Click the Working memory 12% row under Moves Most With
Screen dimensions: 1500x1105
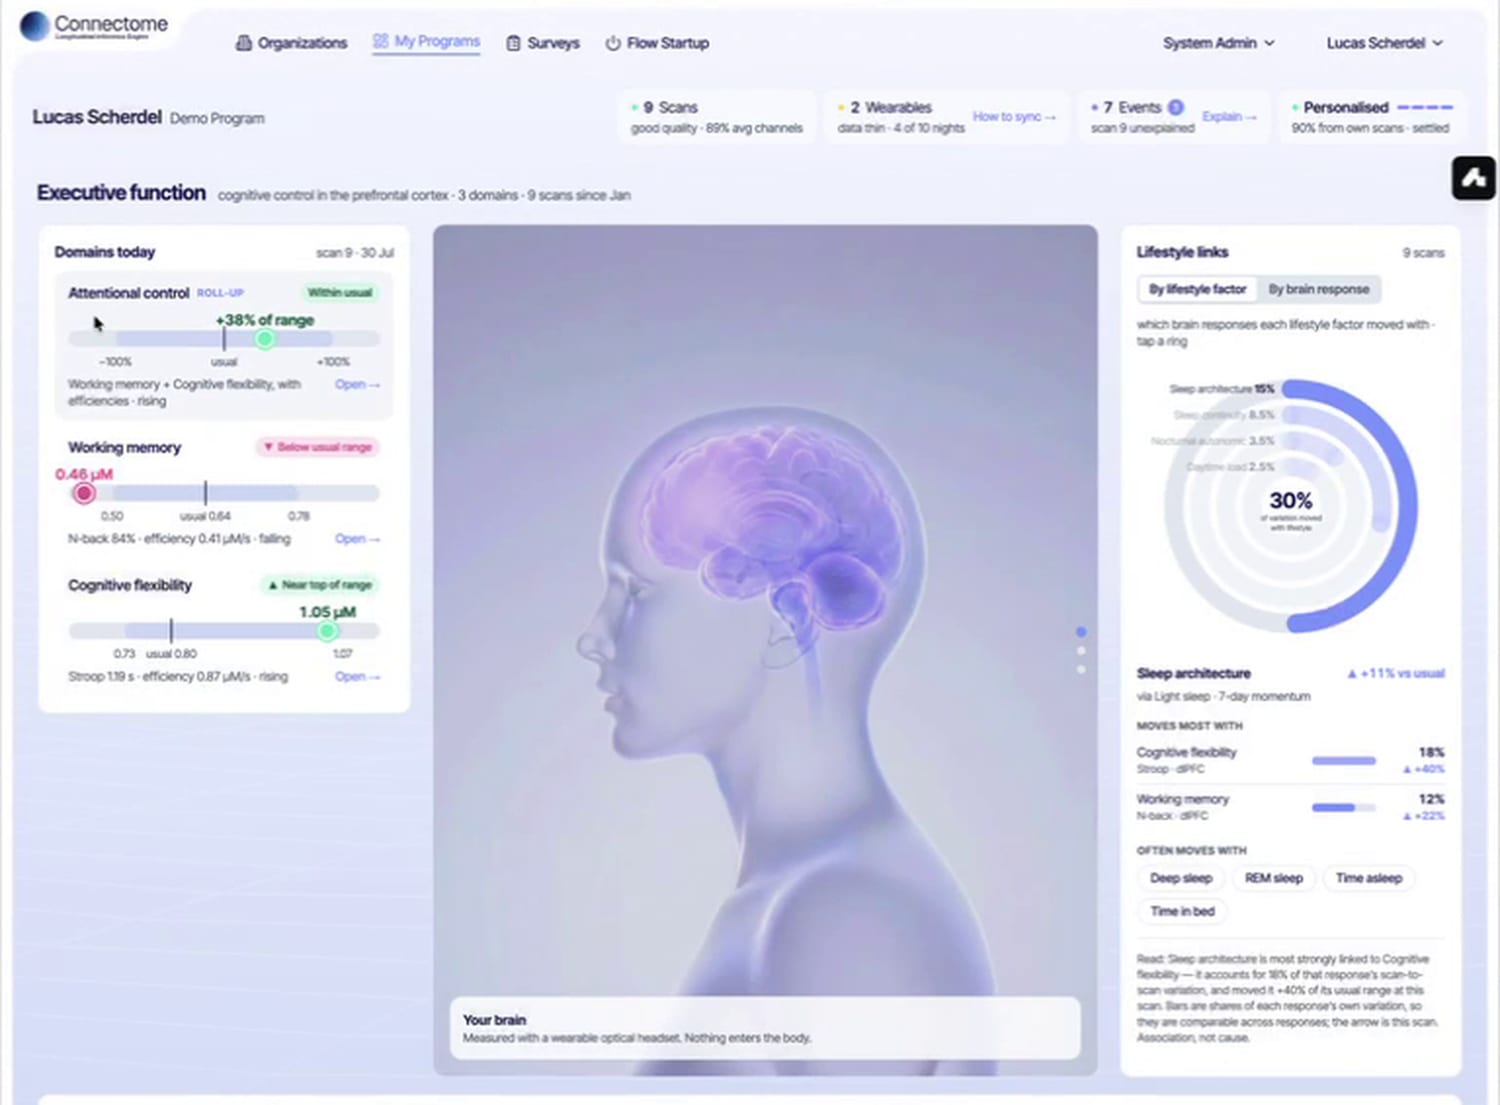point(1290,807)
